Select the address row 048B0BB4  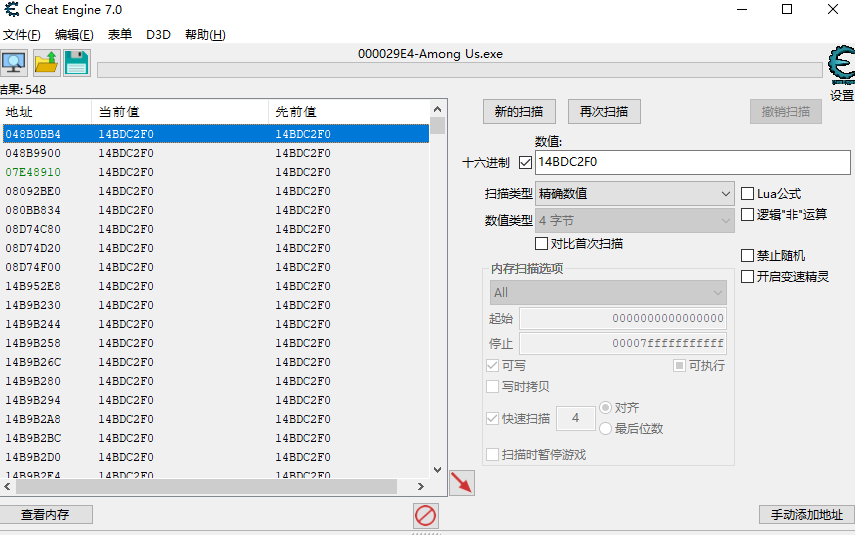(216, 134)
